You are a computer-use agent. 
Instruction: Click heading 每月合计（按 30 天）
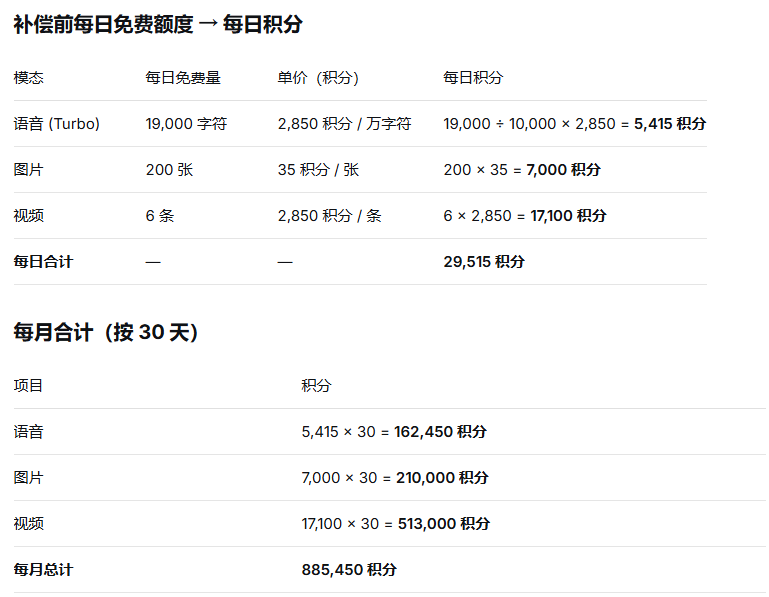[106, 332]
